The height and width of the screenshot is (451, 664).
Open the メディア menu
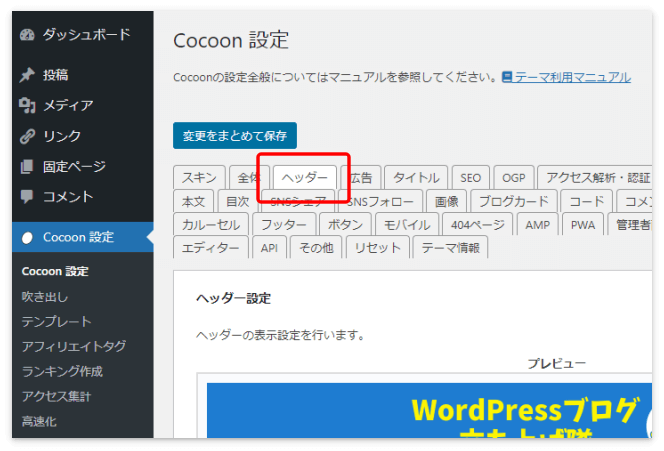coord(83,105)
